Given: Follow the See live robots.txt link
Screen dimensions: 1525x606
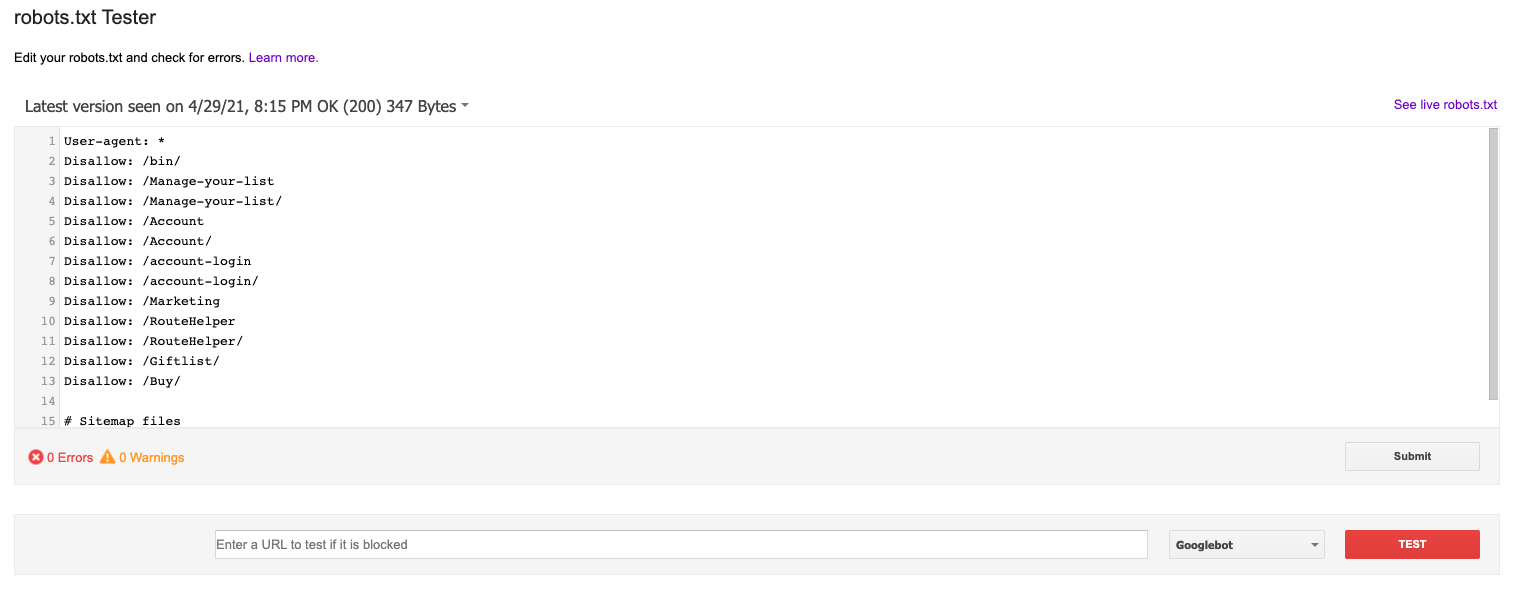Looking at the screenshot, I should pos(1445,105).
